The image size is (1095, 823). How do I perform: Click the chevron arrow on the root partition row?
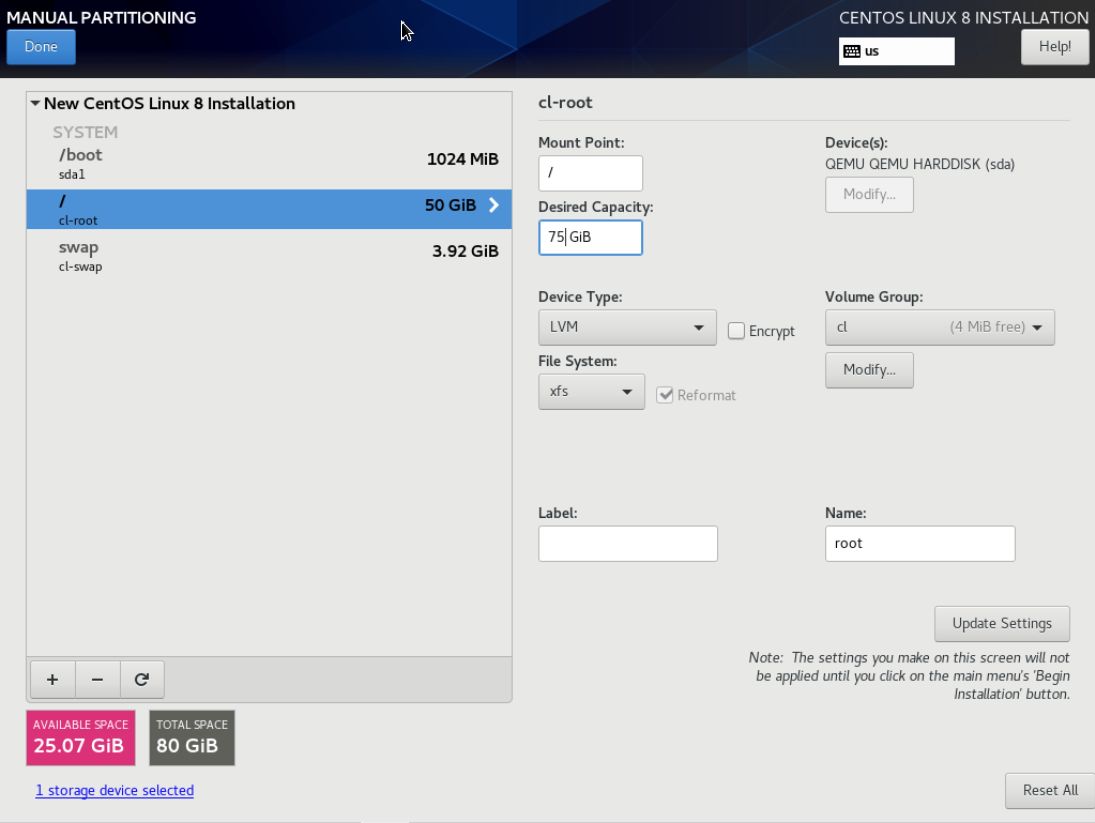coord(494,205)
